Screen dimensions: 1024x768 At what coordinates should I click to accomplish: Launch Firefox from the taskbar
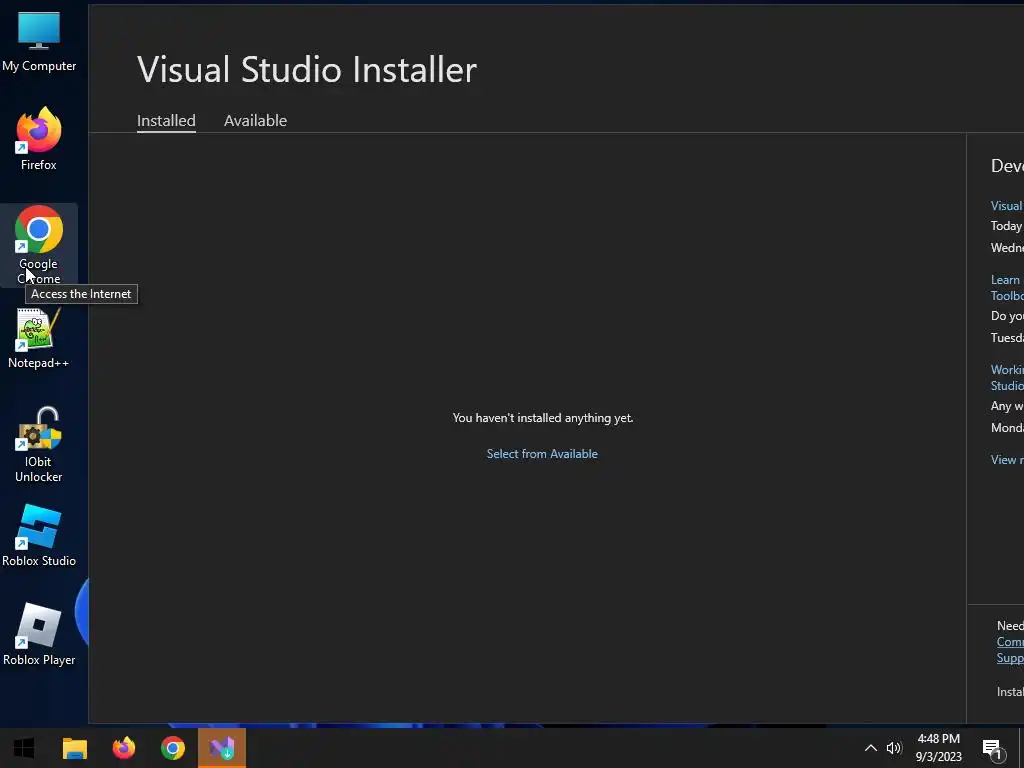click(x=123, y=748)
